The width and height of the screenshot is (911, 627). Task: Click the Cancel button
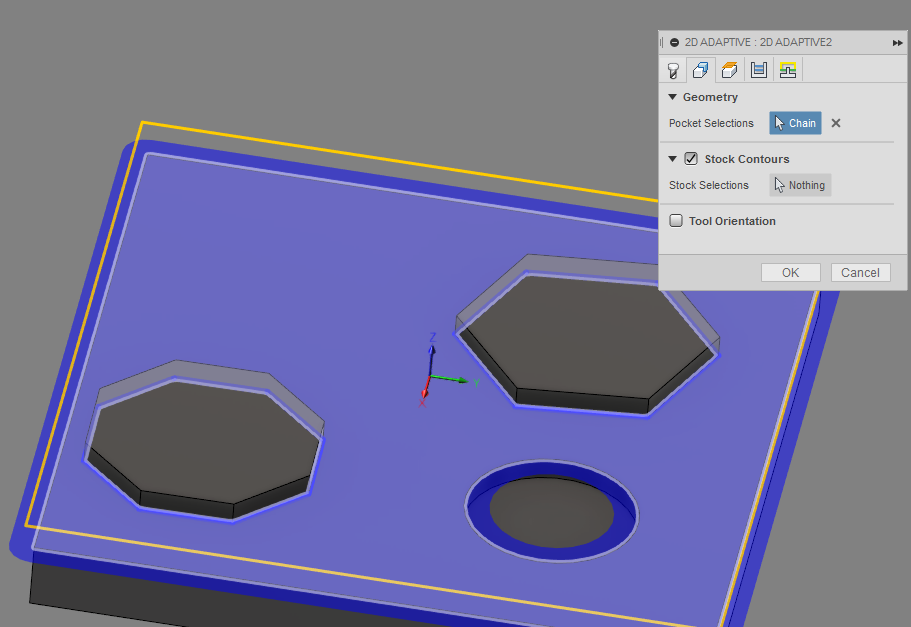point(860,273)
